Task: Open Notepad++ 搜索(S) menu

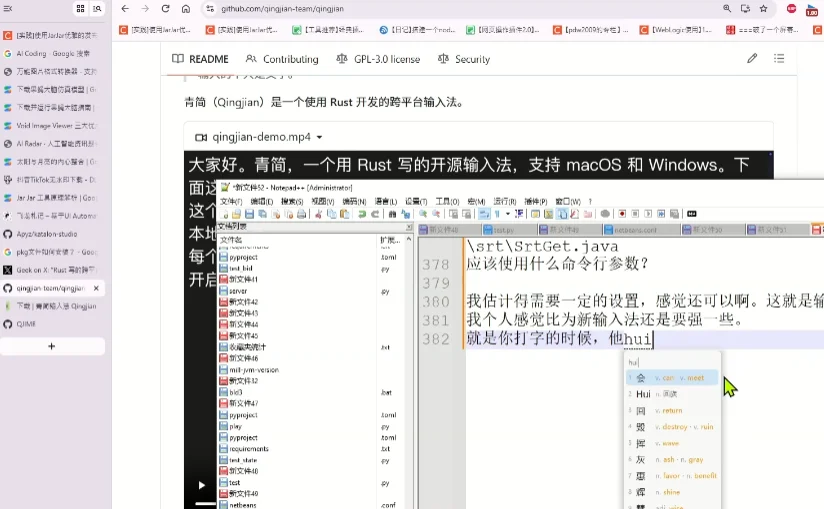Action: pyautogui.click(x=292, y=201)
